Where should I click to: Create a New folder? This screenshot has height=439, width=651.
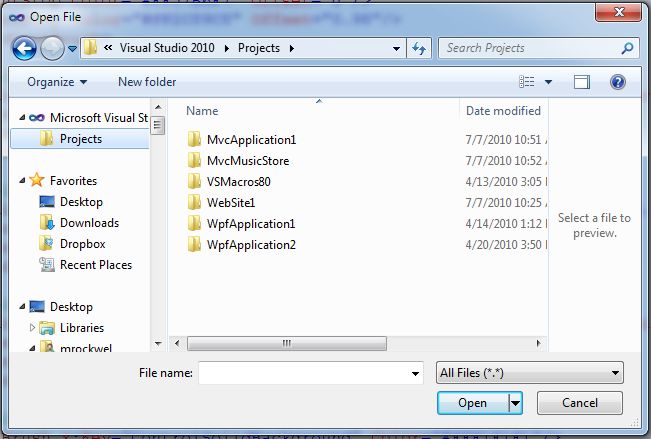(x=147, y=82)
